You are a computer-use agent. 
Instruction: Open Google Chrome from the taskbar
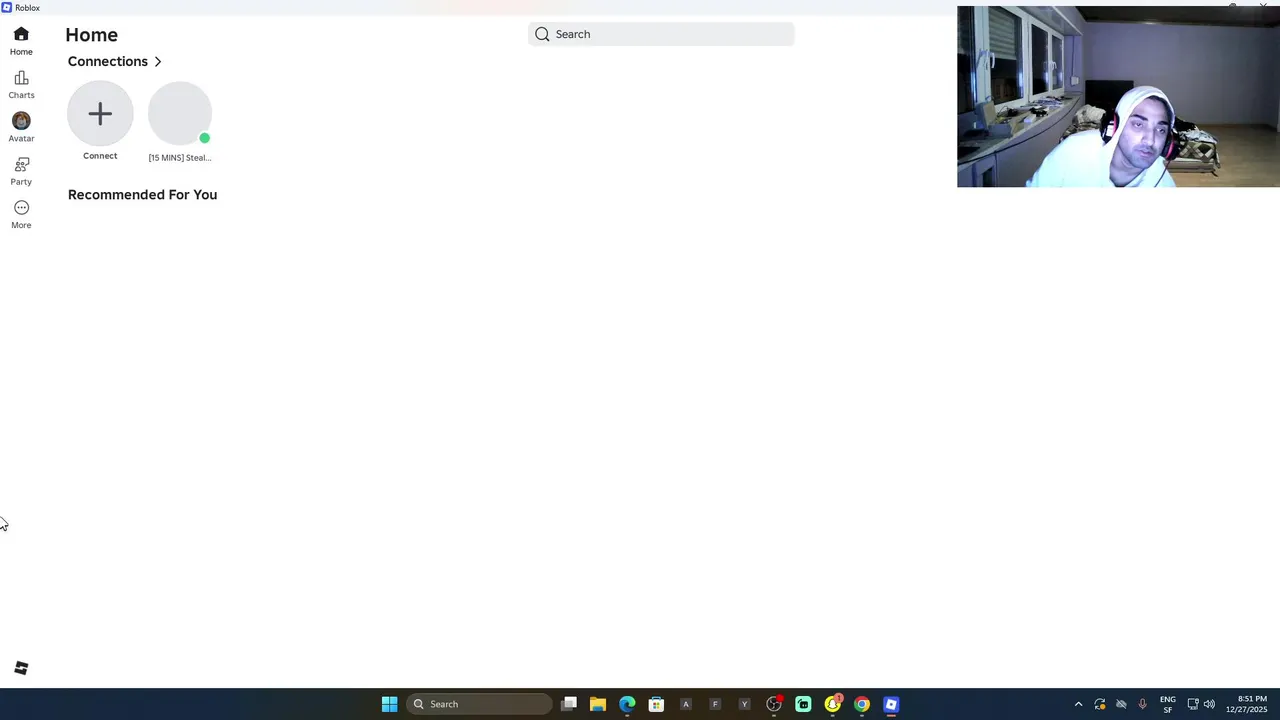(862, 704)
